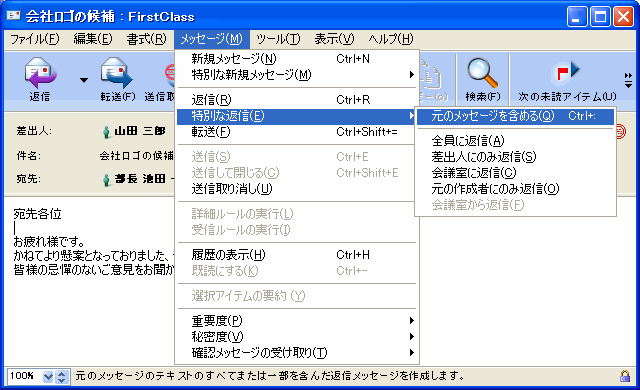Click the 返信 reply toolbar icon
The width and height of the screenshot is (640, 390).
click(x=40, y=73)
